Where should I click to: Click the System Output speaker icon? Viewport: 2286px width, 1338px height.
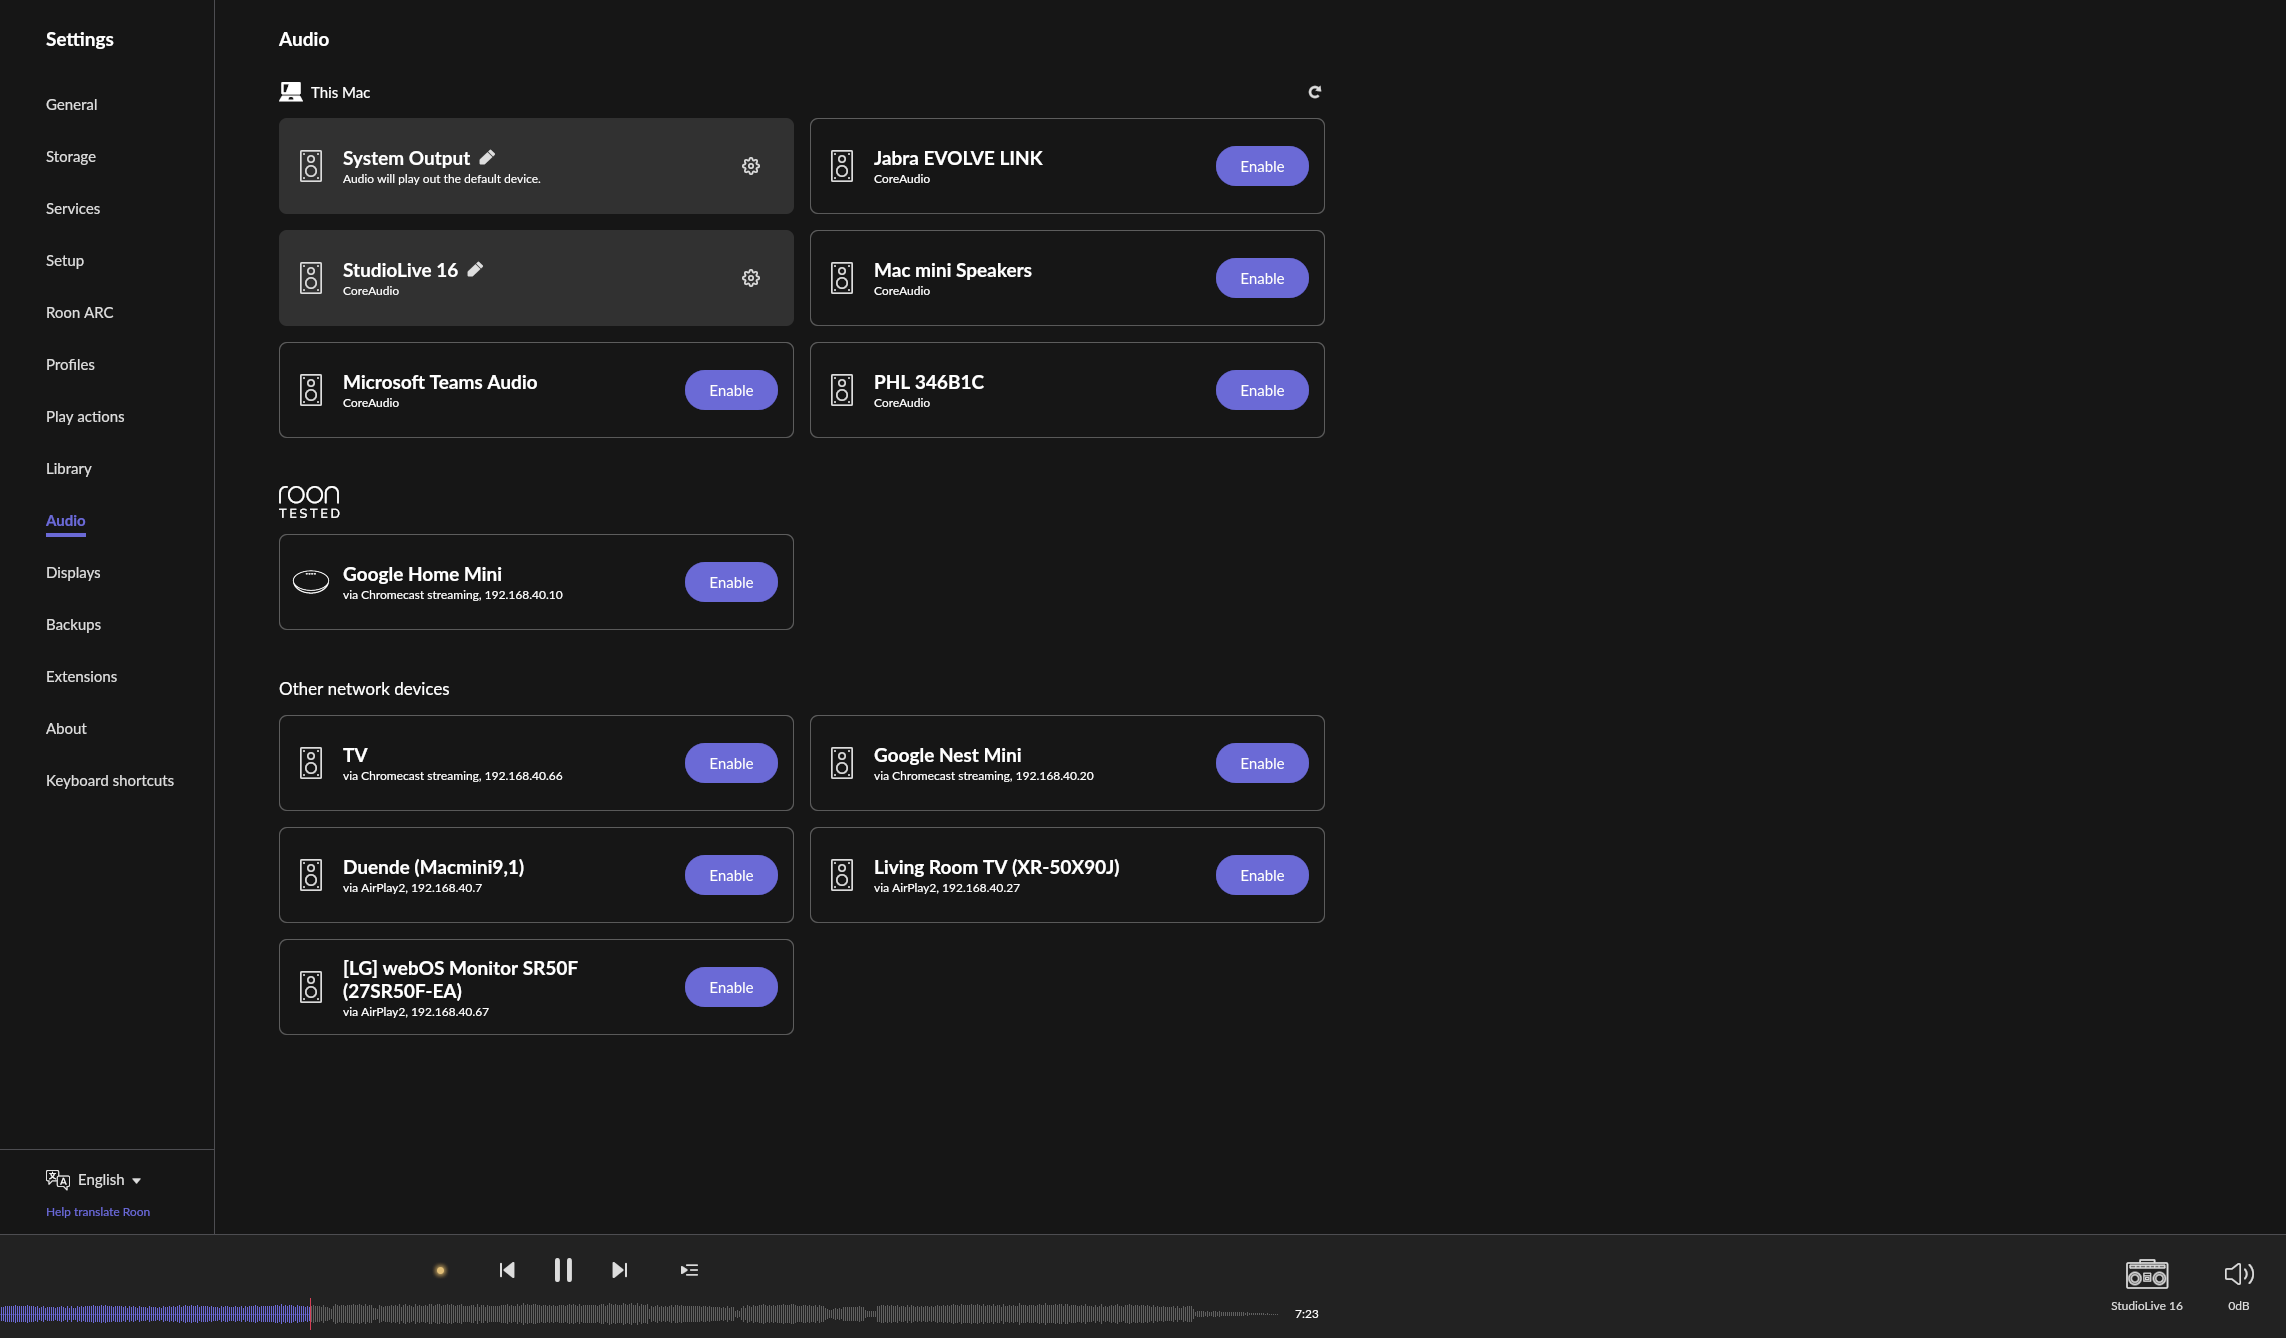(311, 166)
